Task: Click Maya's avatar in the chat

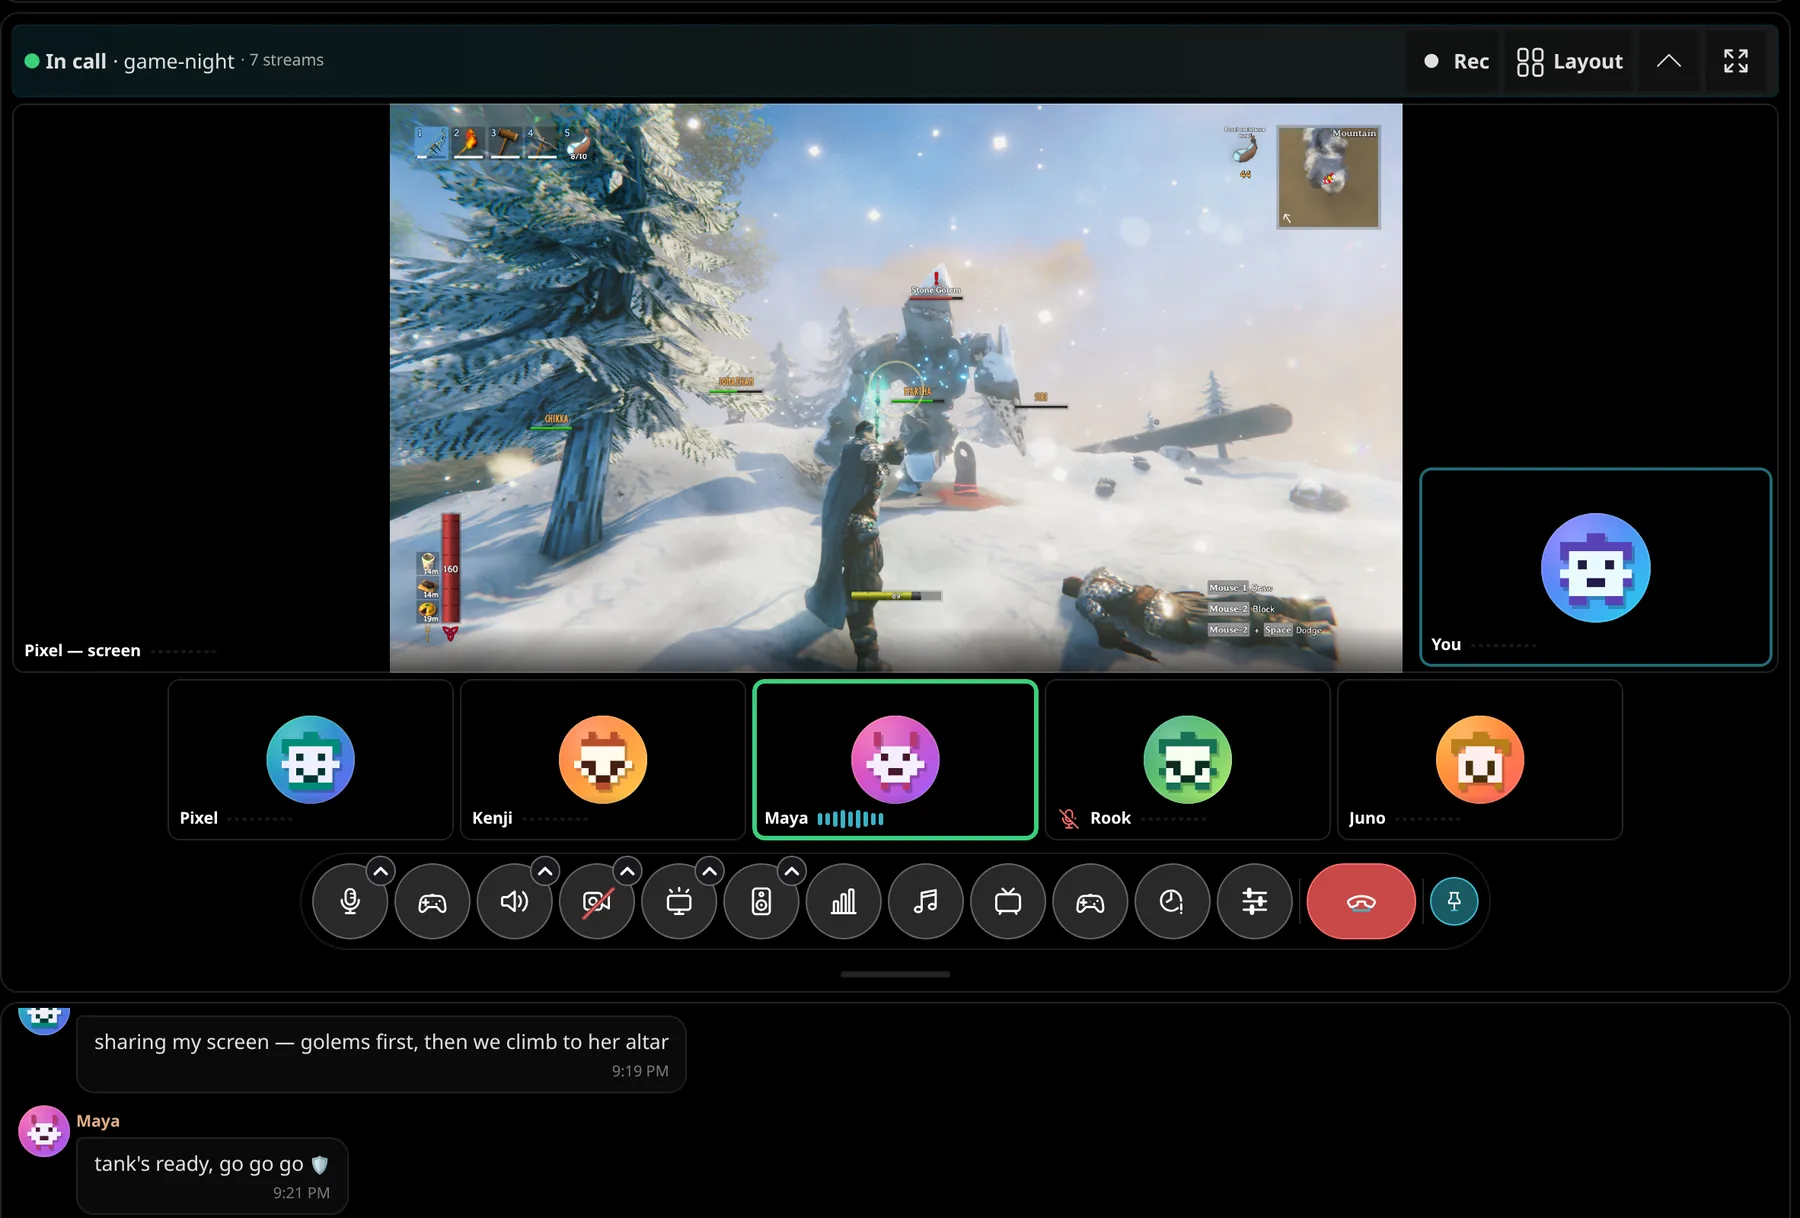Action: pos(43,1131)
